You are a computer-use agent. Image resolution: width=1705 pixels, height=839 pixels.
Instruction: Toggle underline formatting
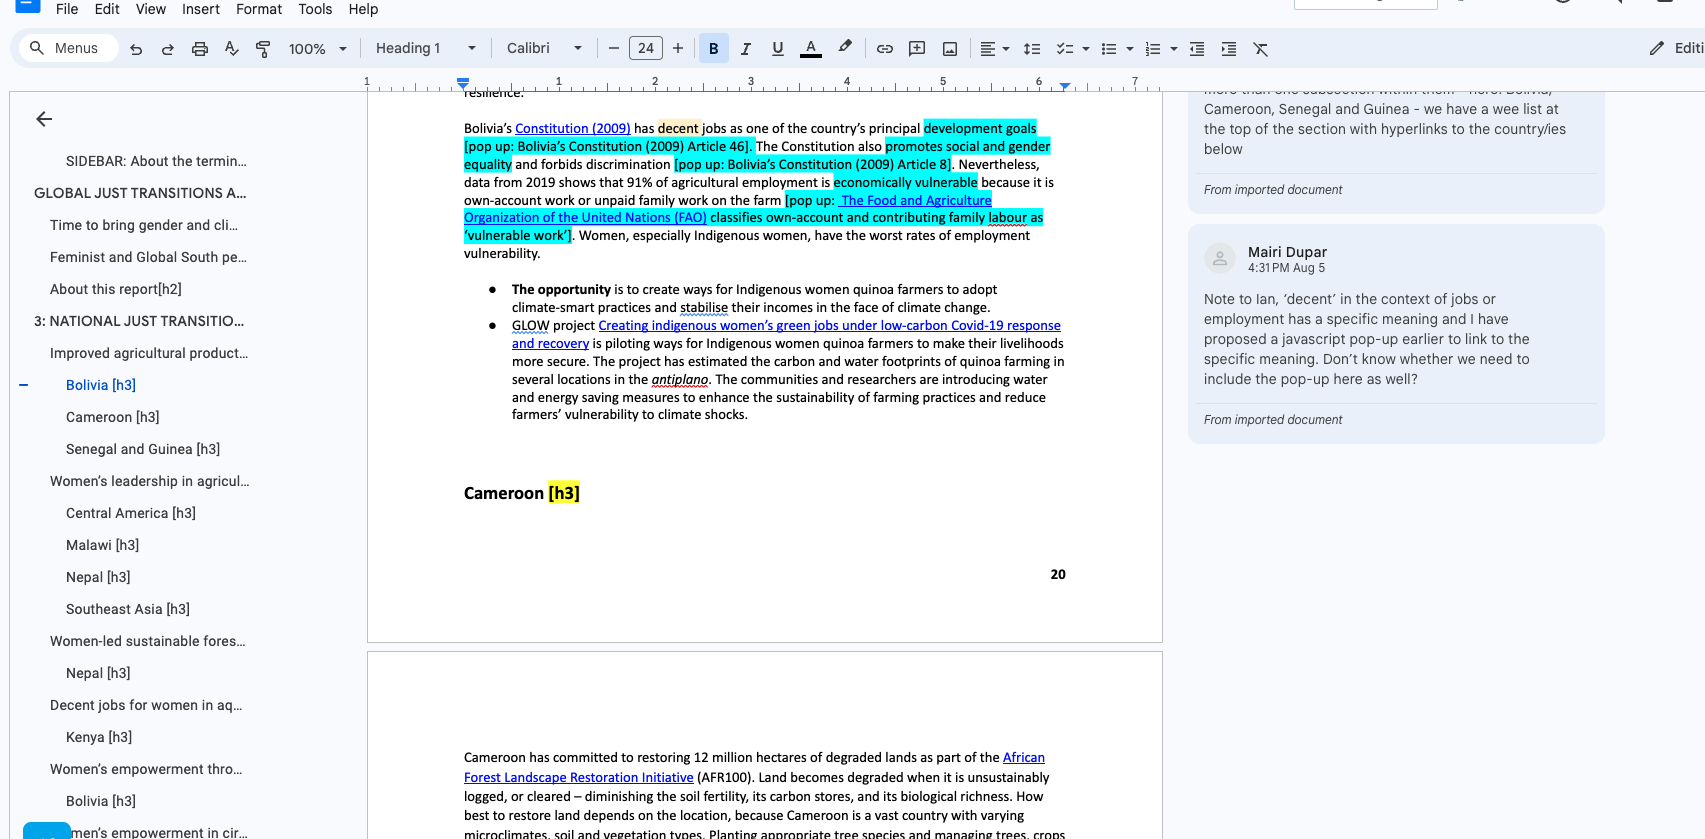click(x=778, y=49)
